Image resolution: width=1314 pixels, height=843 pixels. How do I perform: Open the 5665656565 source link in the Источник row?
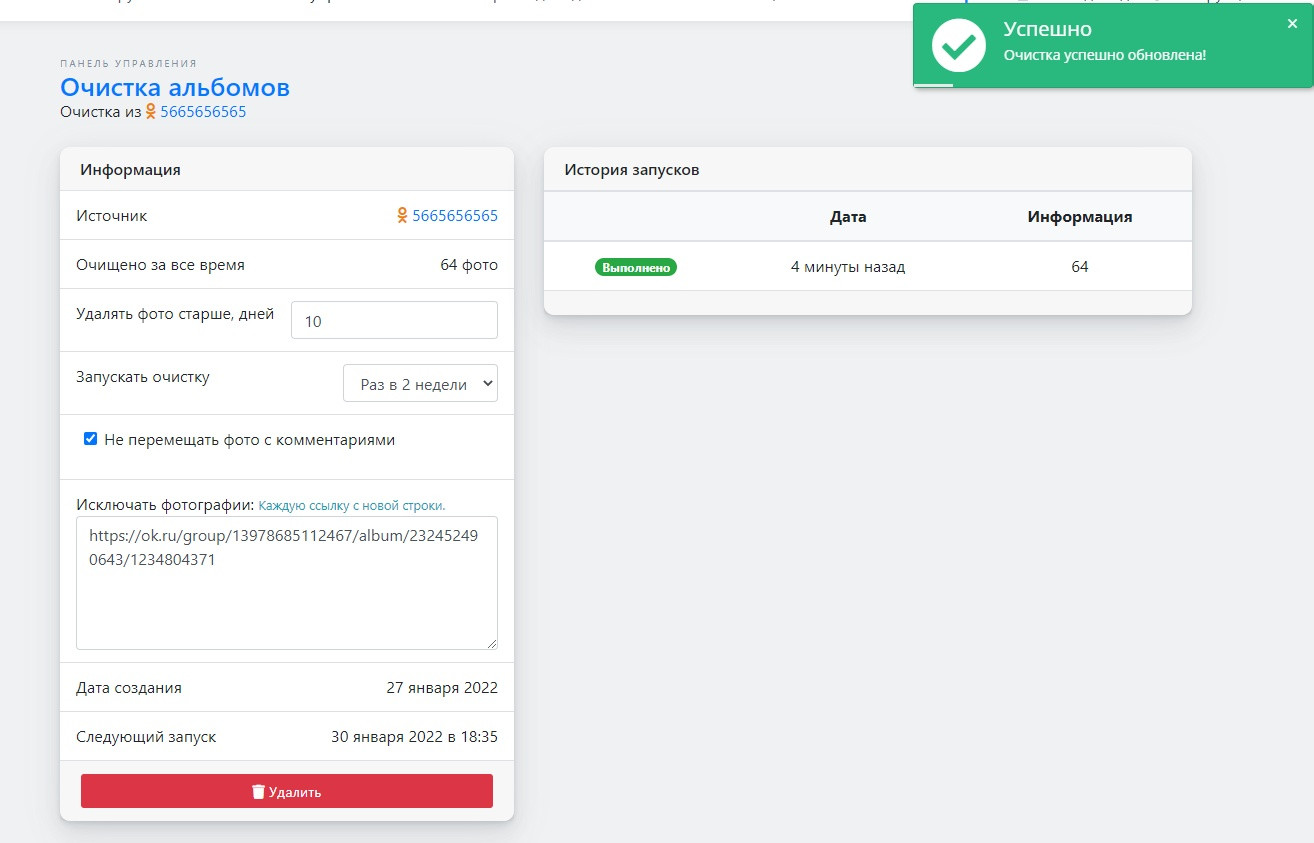pos(455,216)
